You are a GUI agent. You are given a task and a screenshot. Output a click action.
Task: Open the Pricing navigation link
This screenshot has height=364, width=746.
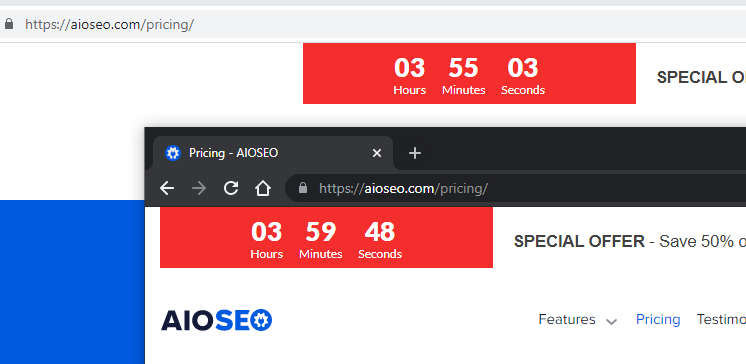point(658,319)
